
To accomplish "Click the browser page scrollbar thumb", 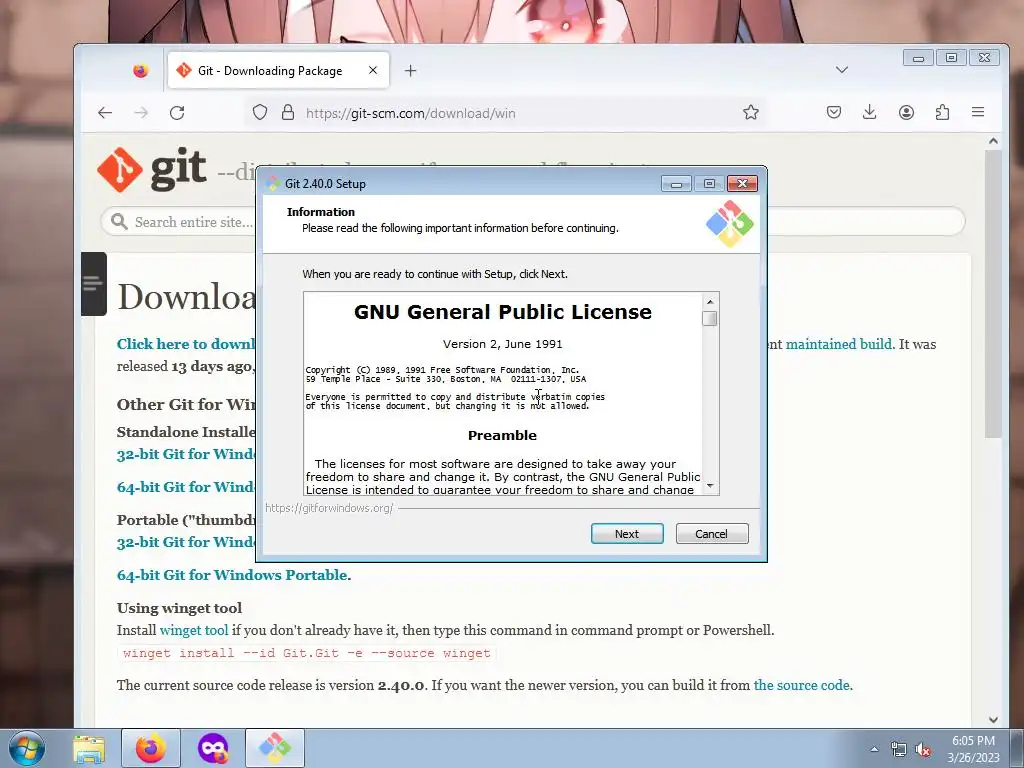I will coord(993,294).
